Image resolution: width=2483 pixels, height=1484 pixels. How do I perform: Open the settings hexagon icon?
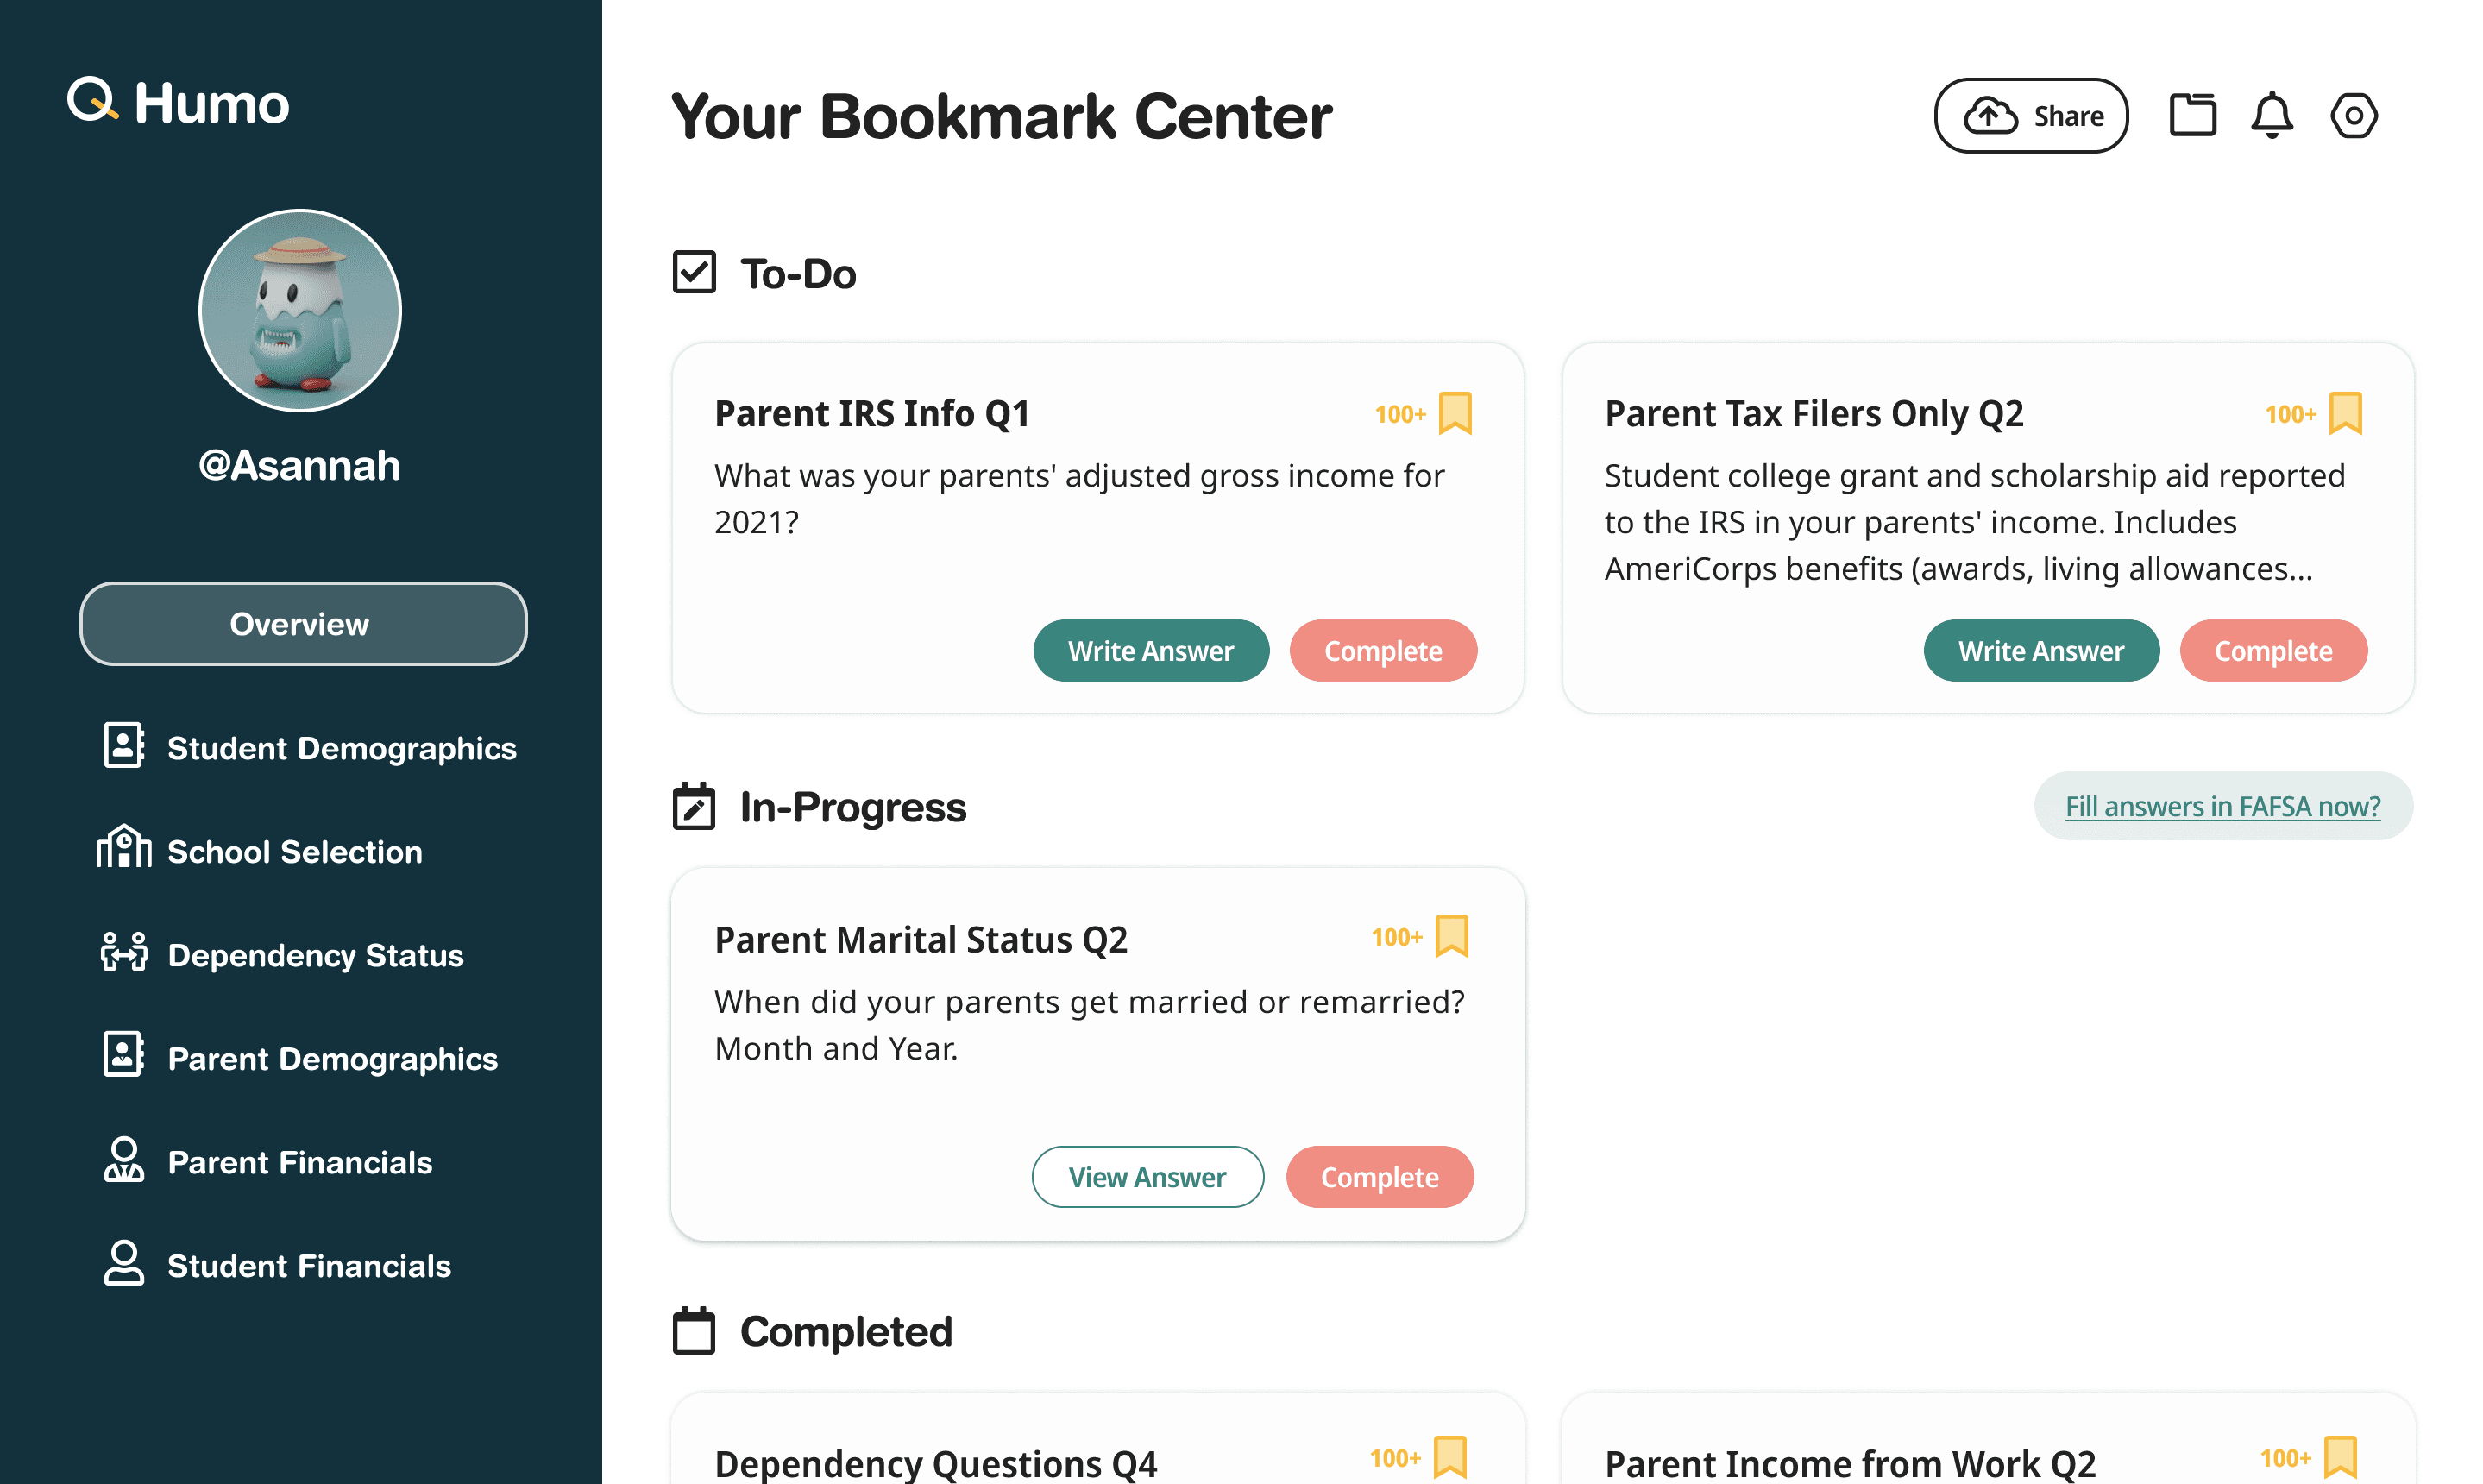click(x=2354, y=116)
